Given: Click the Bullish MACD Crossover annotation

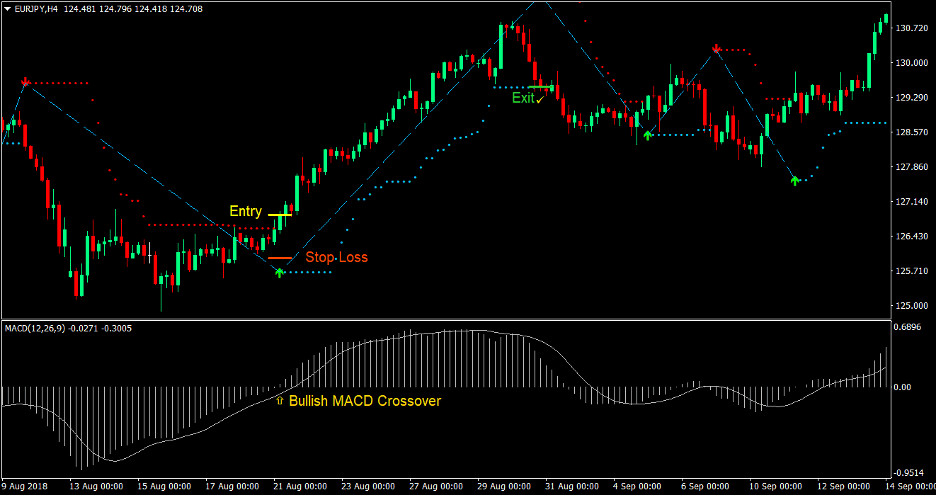Looking at the screenshot, I should [365, 401].
